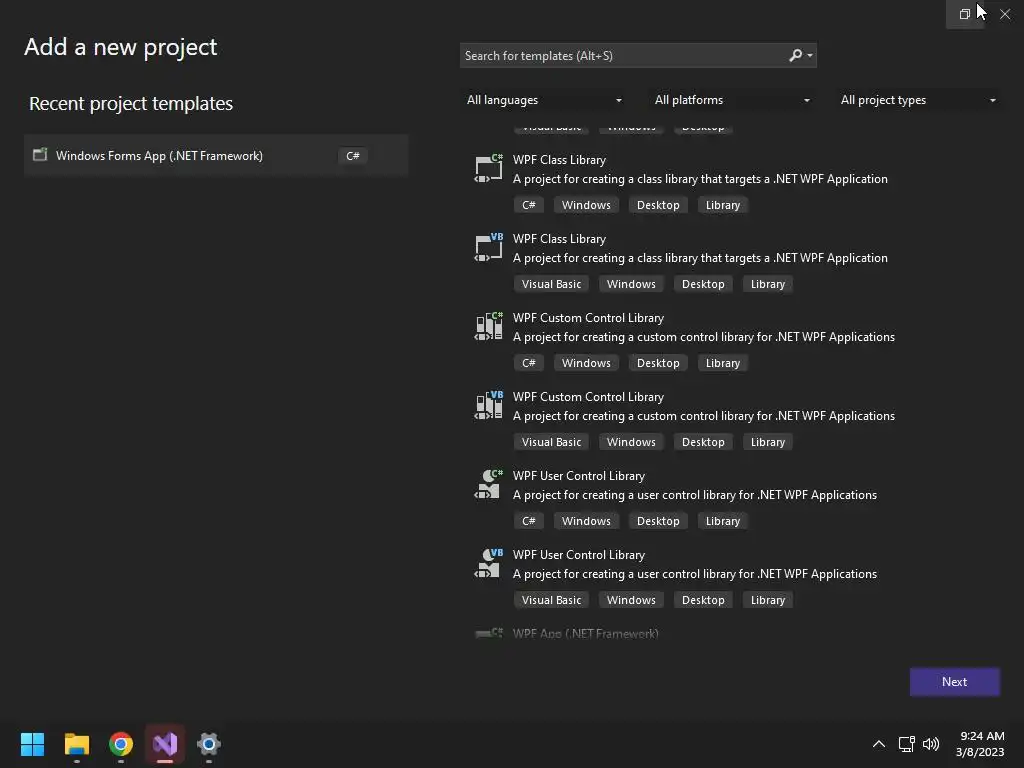Open the All platforms dropdown
Image resolution: width=1024 pixels, height=768 pixels.
pyautogui.click(x=731, y=100)
